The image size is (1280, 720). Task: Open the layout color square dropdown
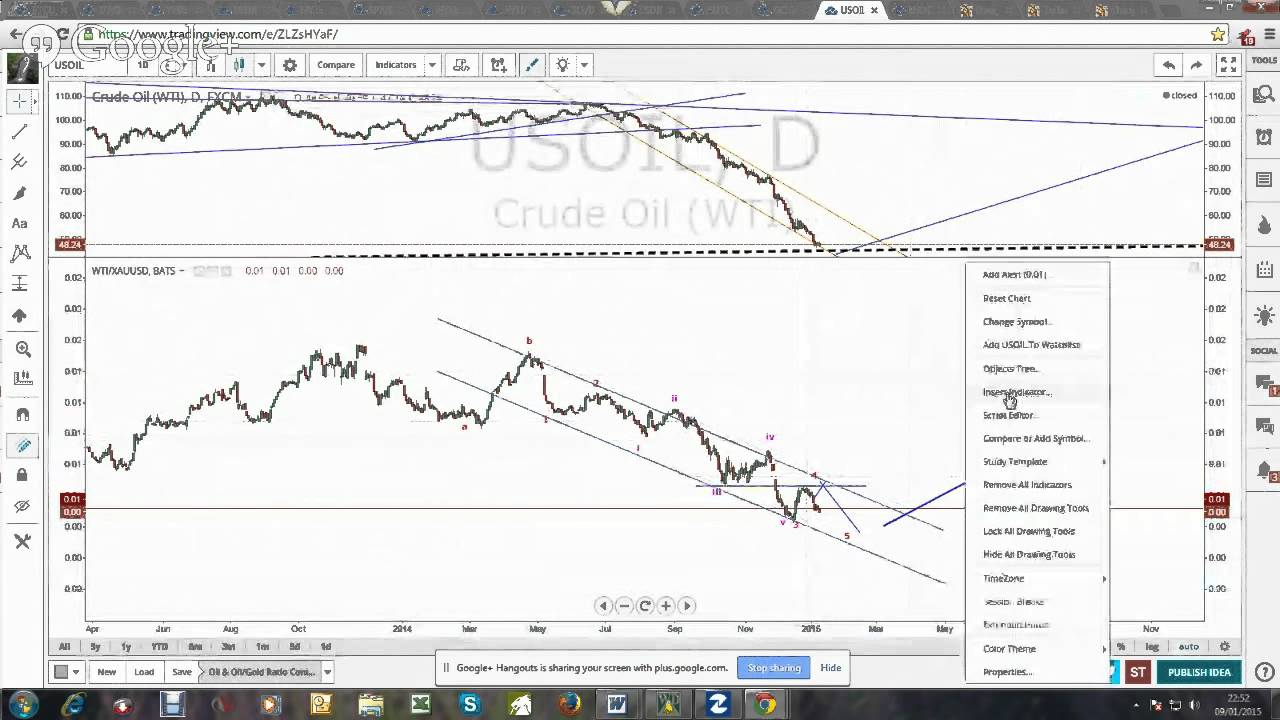pyautogui.click(x=67, y=672)
